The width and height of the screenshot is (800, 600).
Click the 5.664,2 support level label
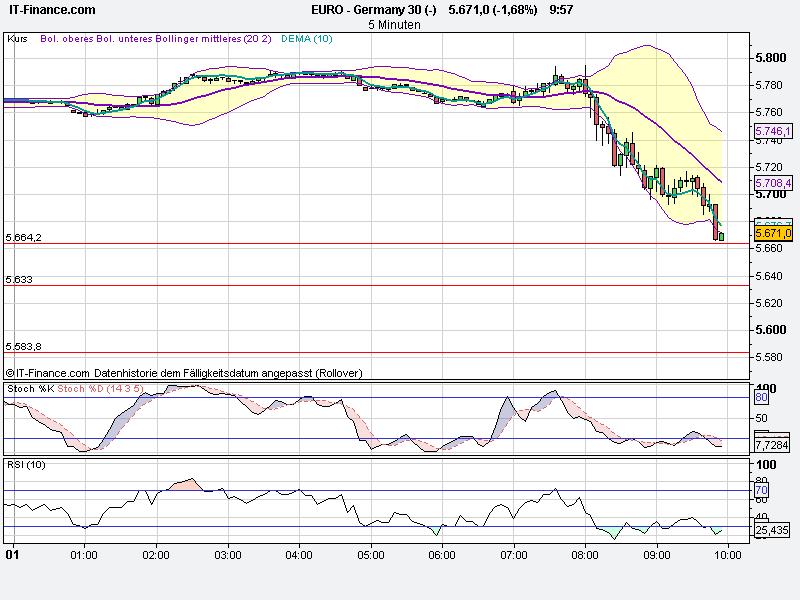click(22, 236)
